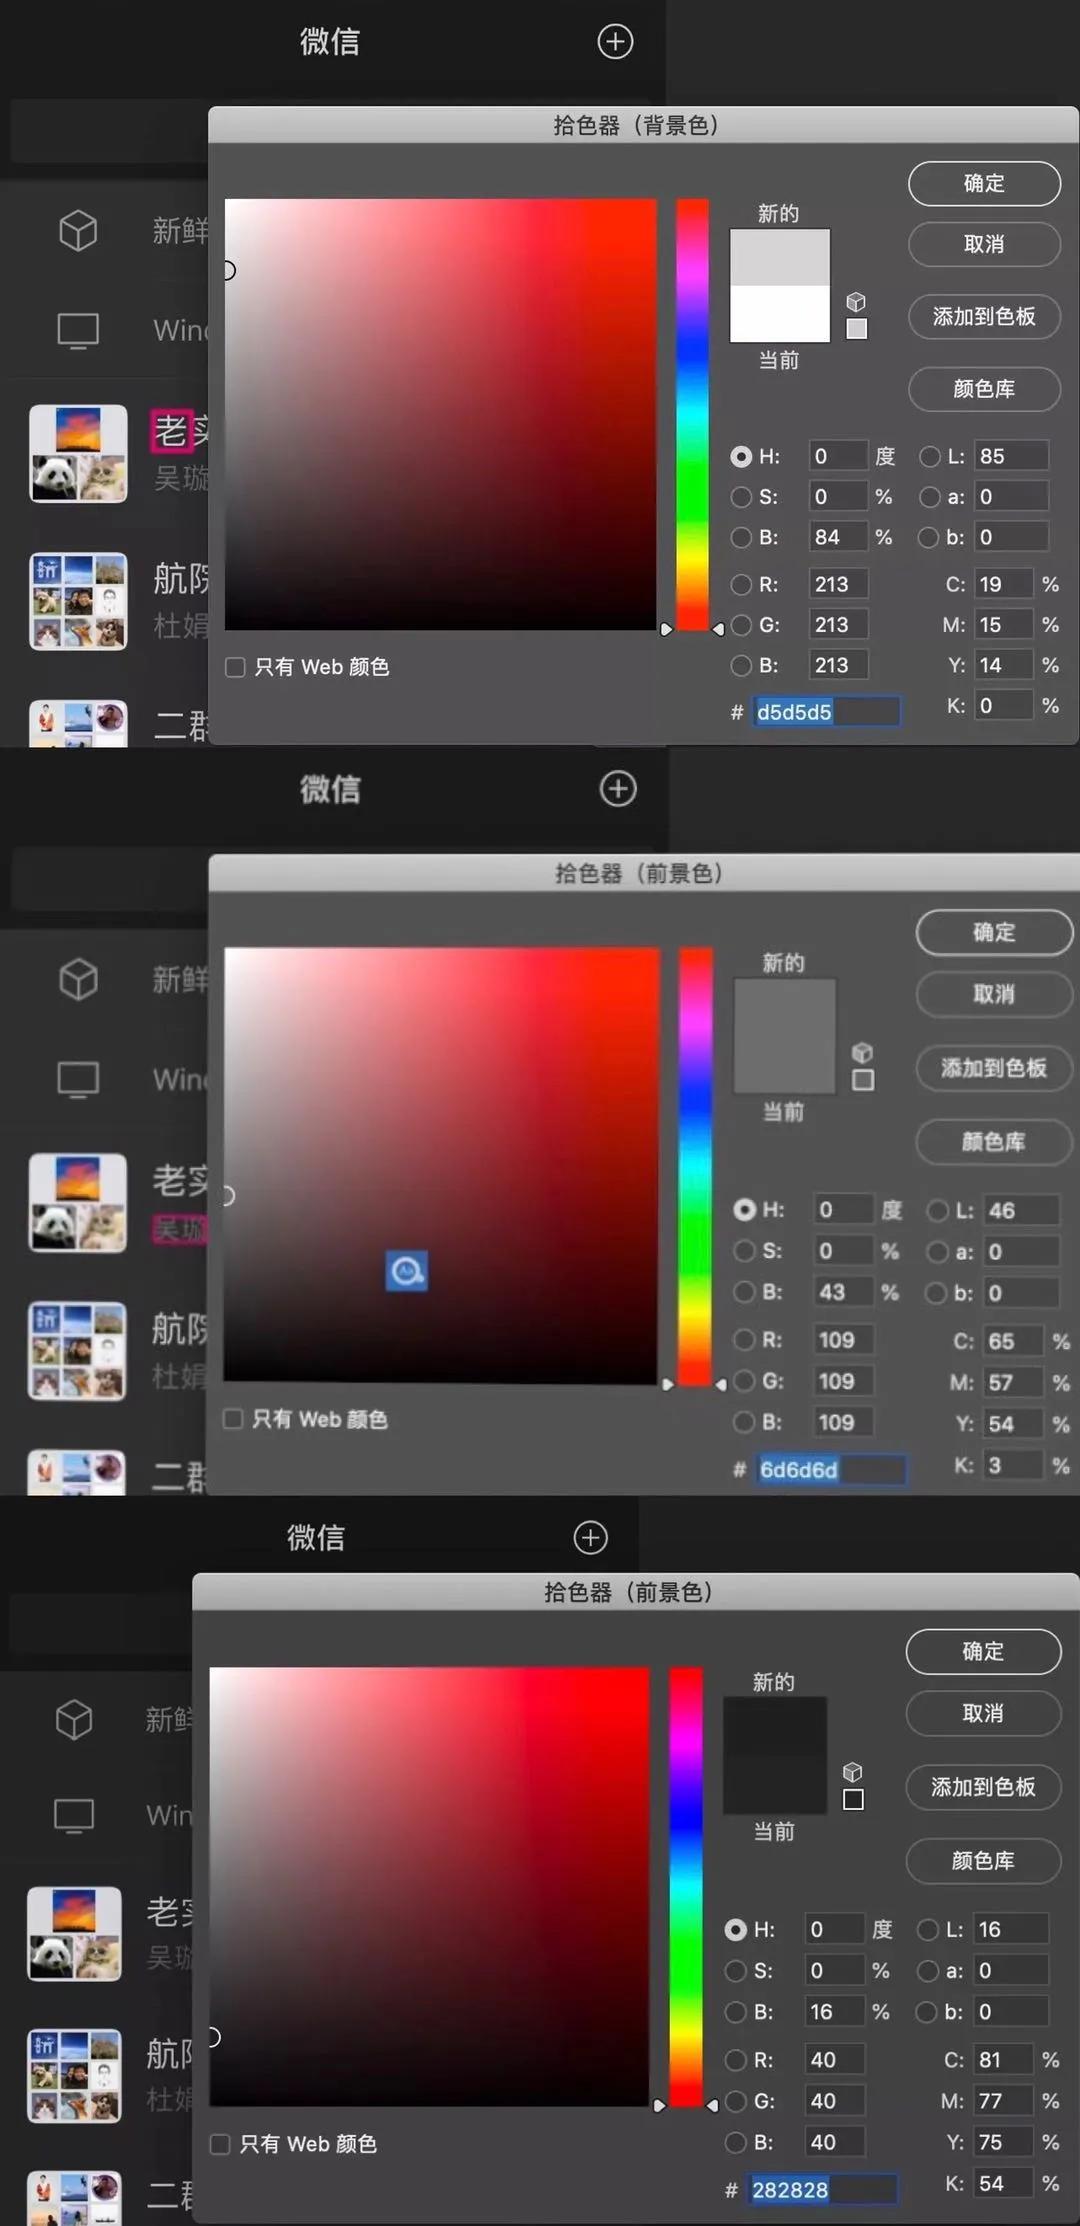Select the S radio button in the d5d5d5 picker

pyautogui.click(x=741, y=497)
